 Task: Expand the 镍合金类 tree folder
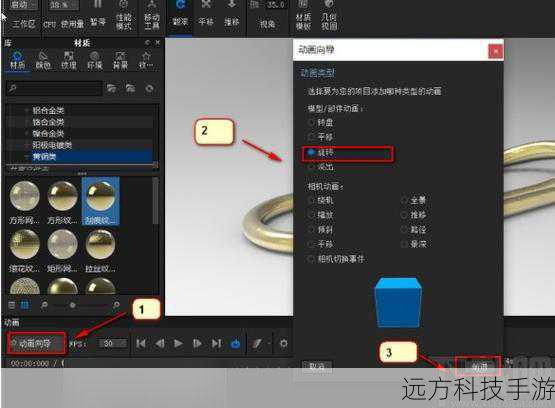coord(27,133)
